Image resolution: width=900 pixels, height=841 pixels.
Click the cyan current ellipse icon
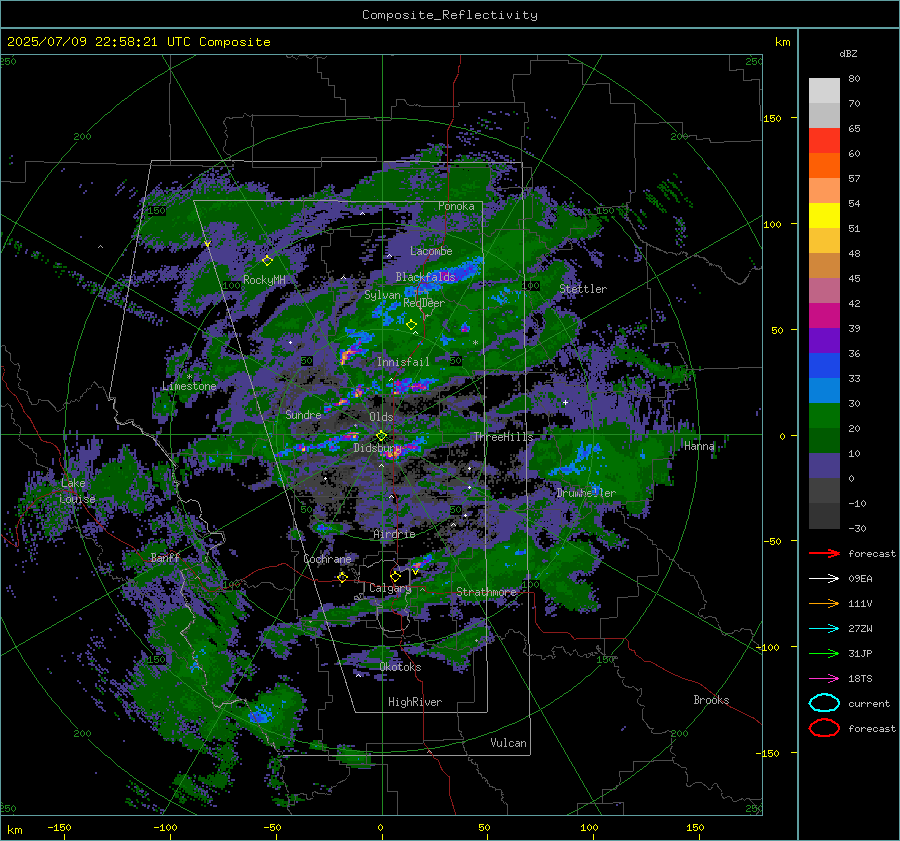pos(824,703)
